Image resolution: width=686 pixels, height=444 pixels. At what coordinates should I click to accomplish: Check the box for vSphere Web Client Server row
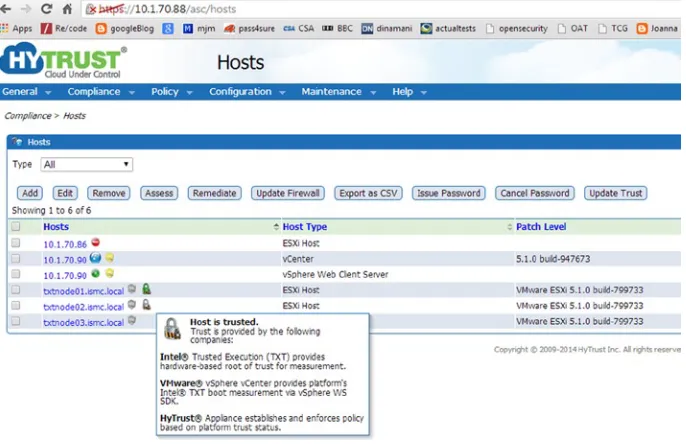tap(16, 274)
